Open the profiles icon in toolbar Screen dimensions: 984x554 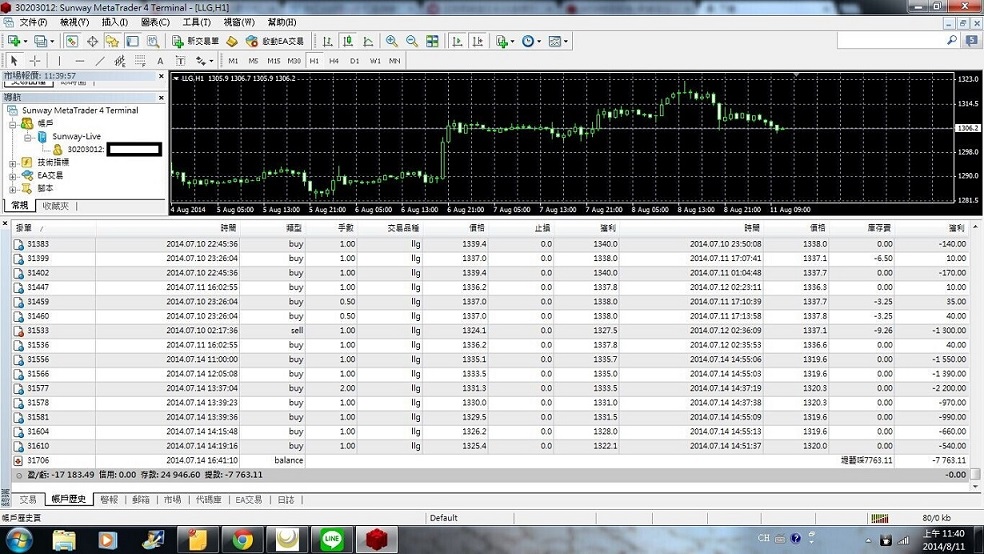click(x=40, y=41)
